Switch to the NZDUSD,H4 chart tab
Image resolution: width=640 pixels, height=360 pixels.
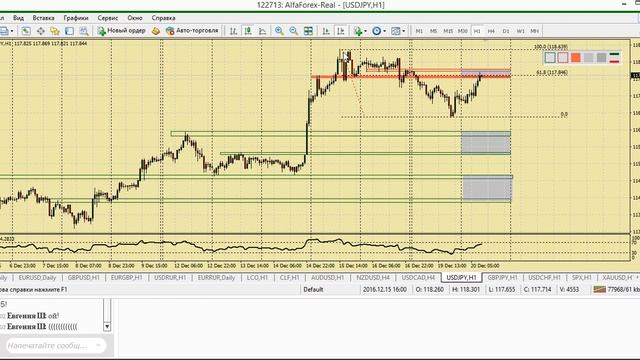(373, 278)
